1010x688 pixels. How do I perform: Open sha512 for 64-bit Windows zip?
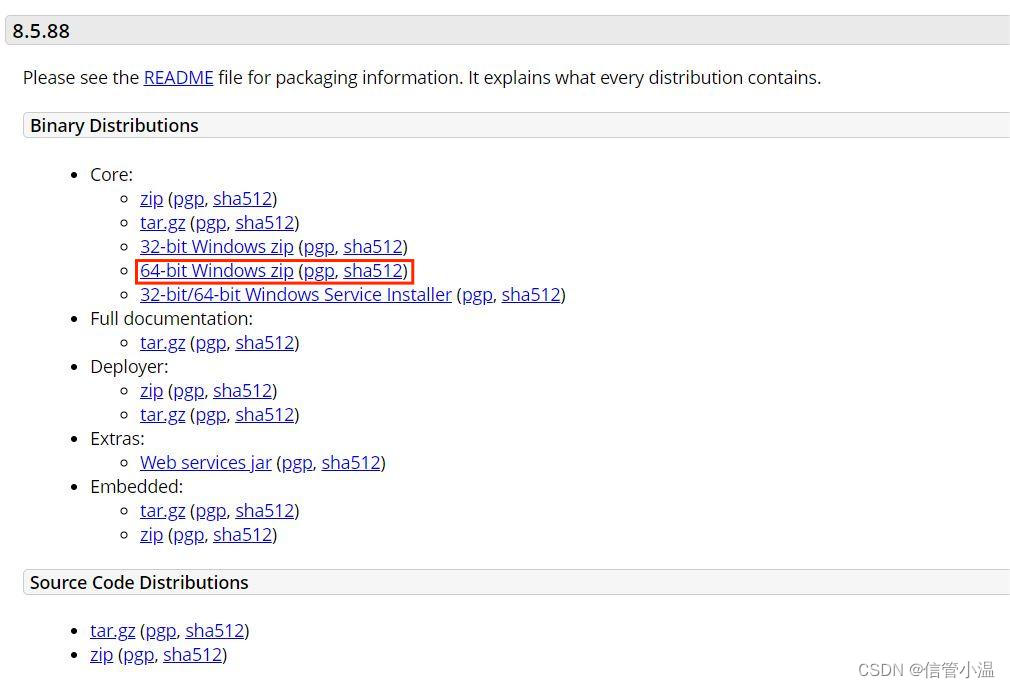[373, 271]
